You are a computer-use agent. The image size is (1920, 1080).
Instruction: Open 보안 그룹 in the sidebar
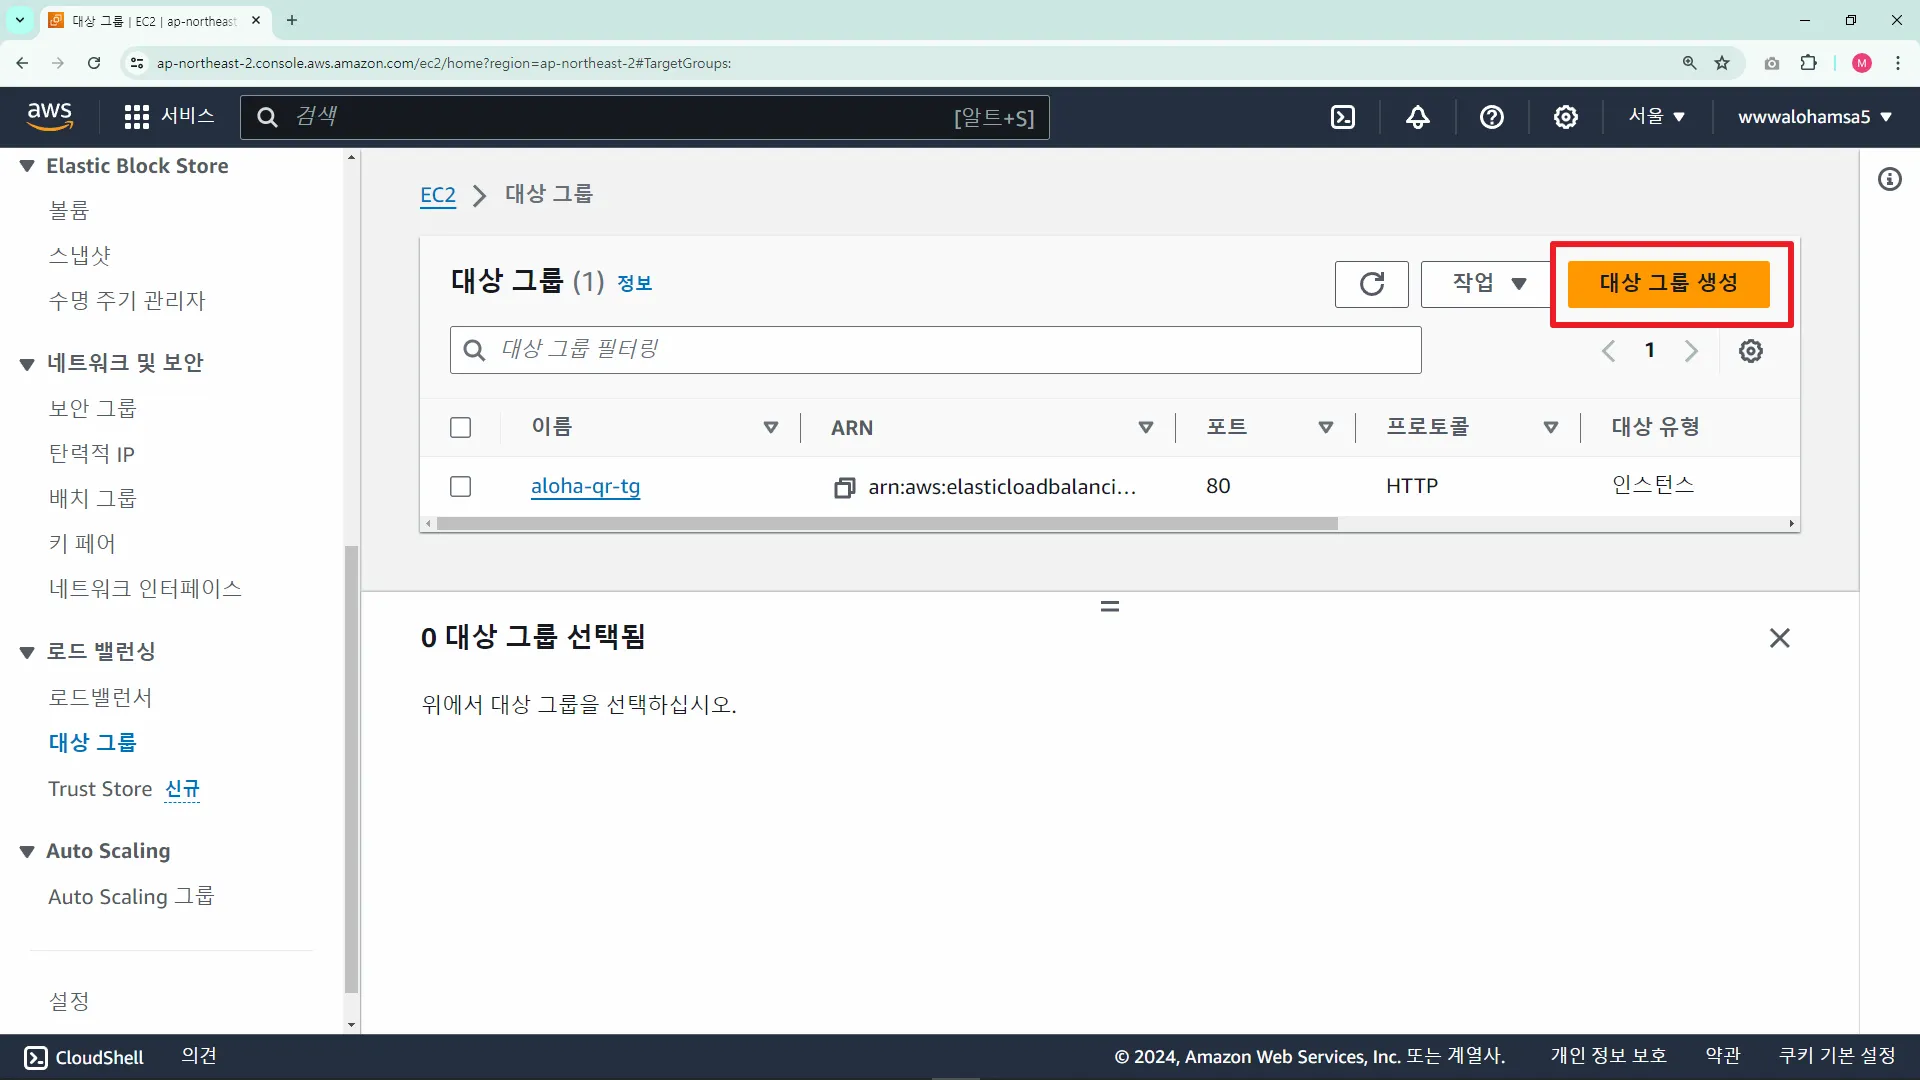click(92, 408)
